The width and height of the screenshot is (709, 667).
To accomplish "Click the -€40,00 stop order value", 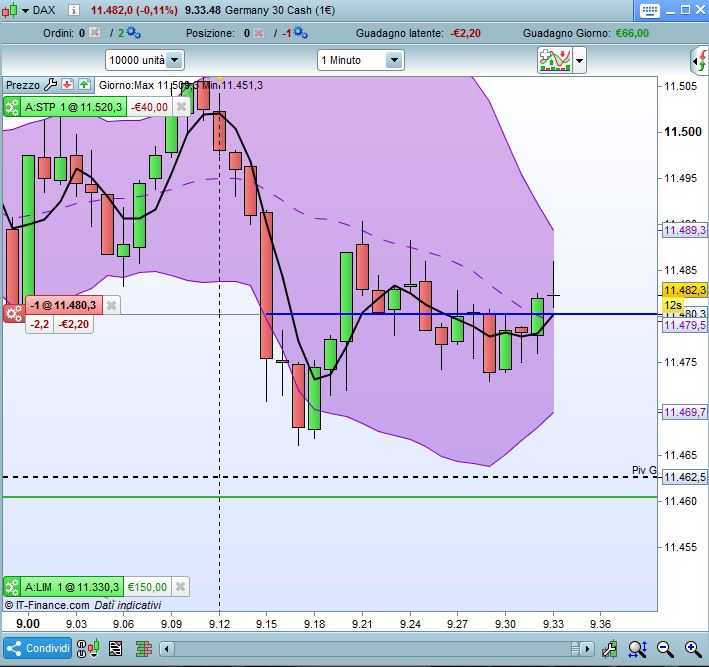I will (x=149, y=107).
